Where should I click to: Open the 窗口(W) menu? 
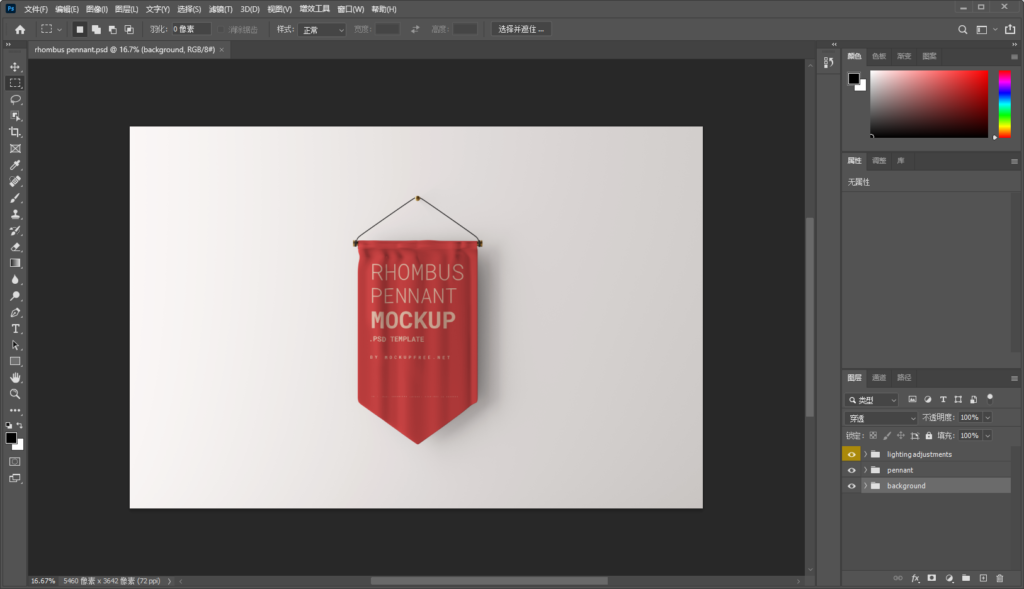point(351,9)
